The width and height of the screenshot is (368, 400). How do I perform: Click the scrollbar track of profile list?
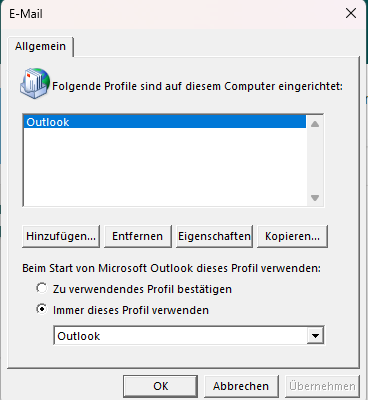pyautogui.click(x=315, y=161)
